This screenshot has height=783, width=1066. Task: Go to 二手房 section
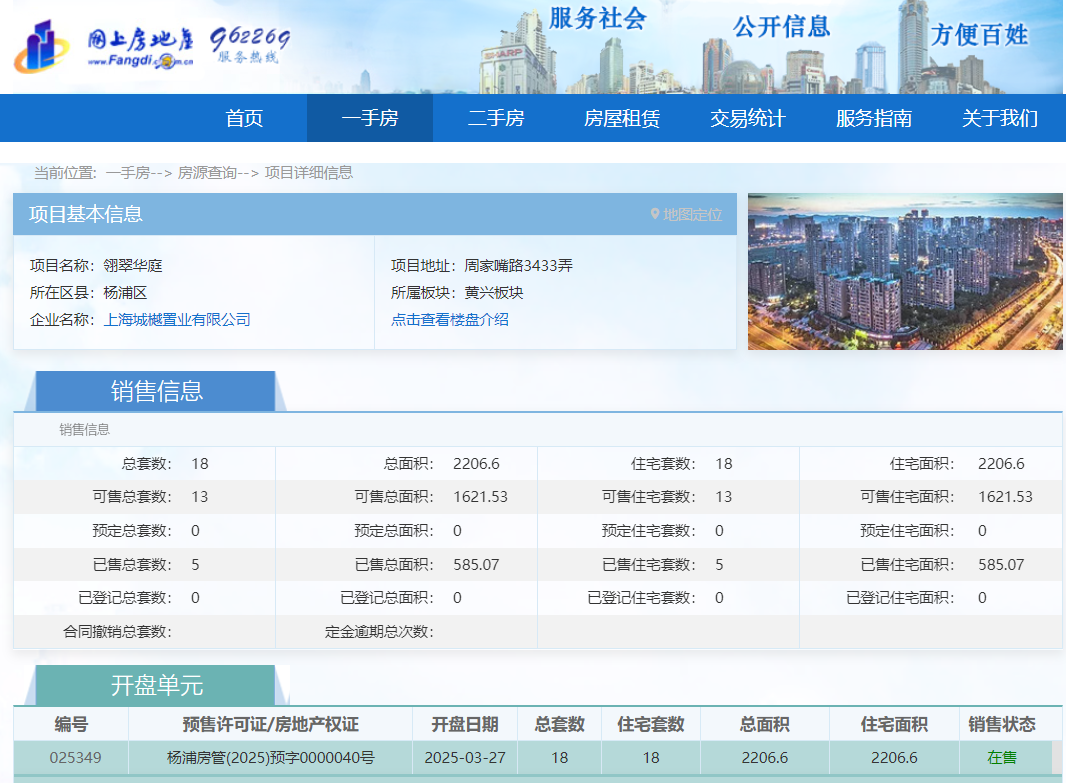click(x=496, y=118)
